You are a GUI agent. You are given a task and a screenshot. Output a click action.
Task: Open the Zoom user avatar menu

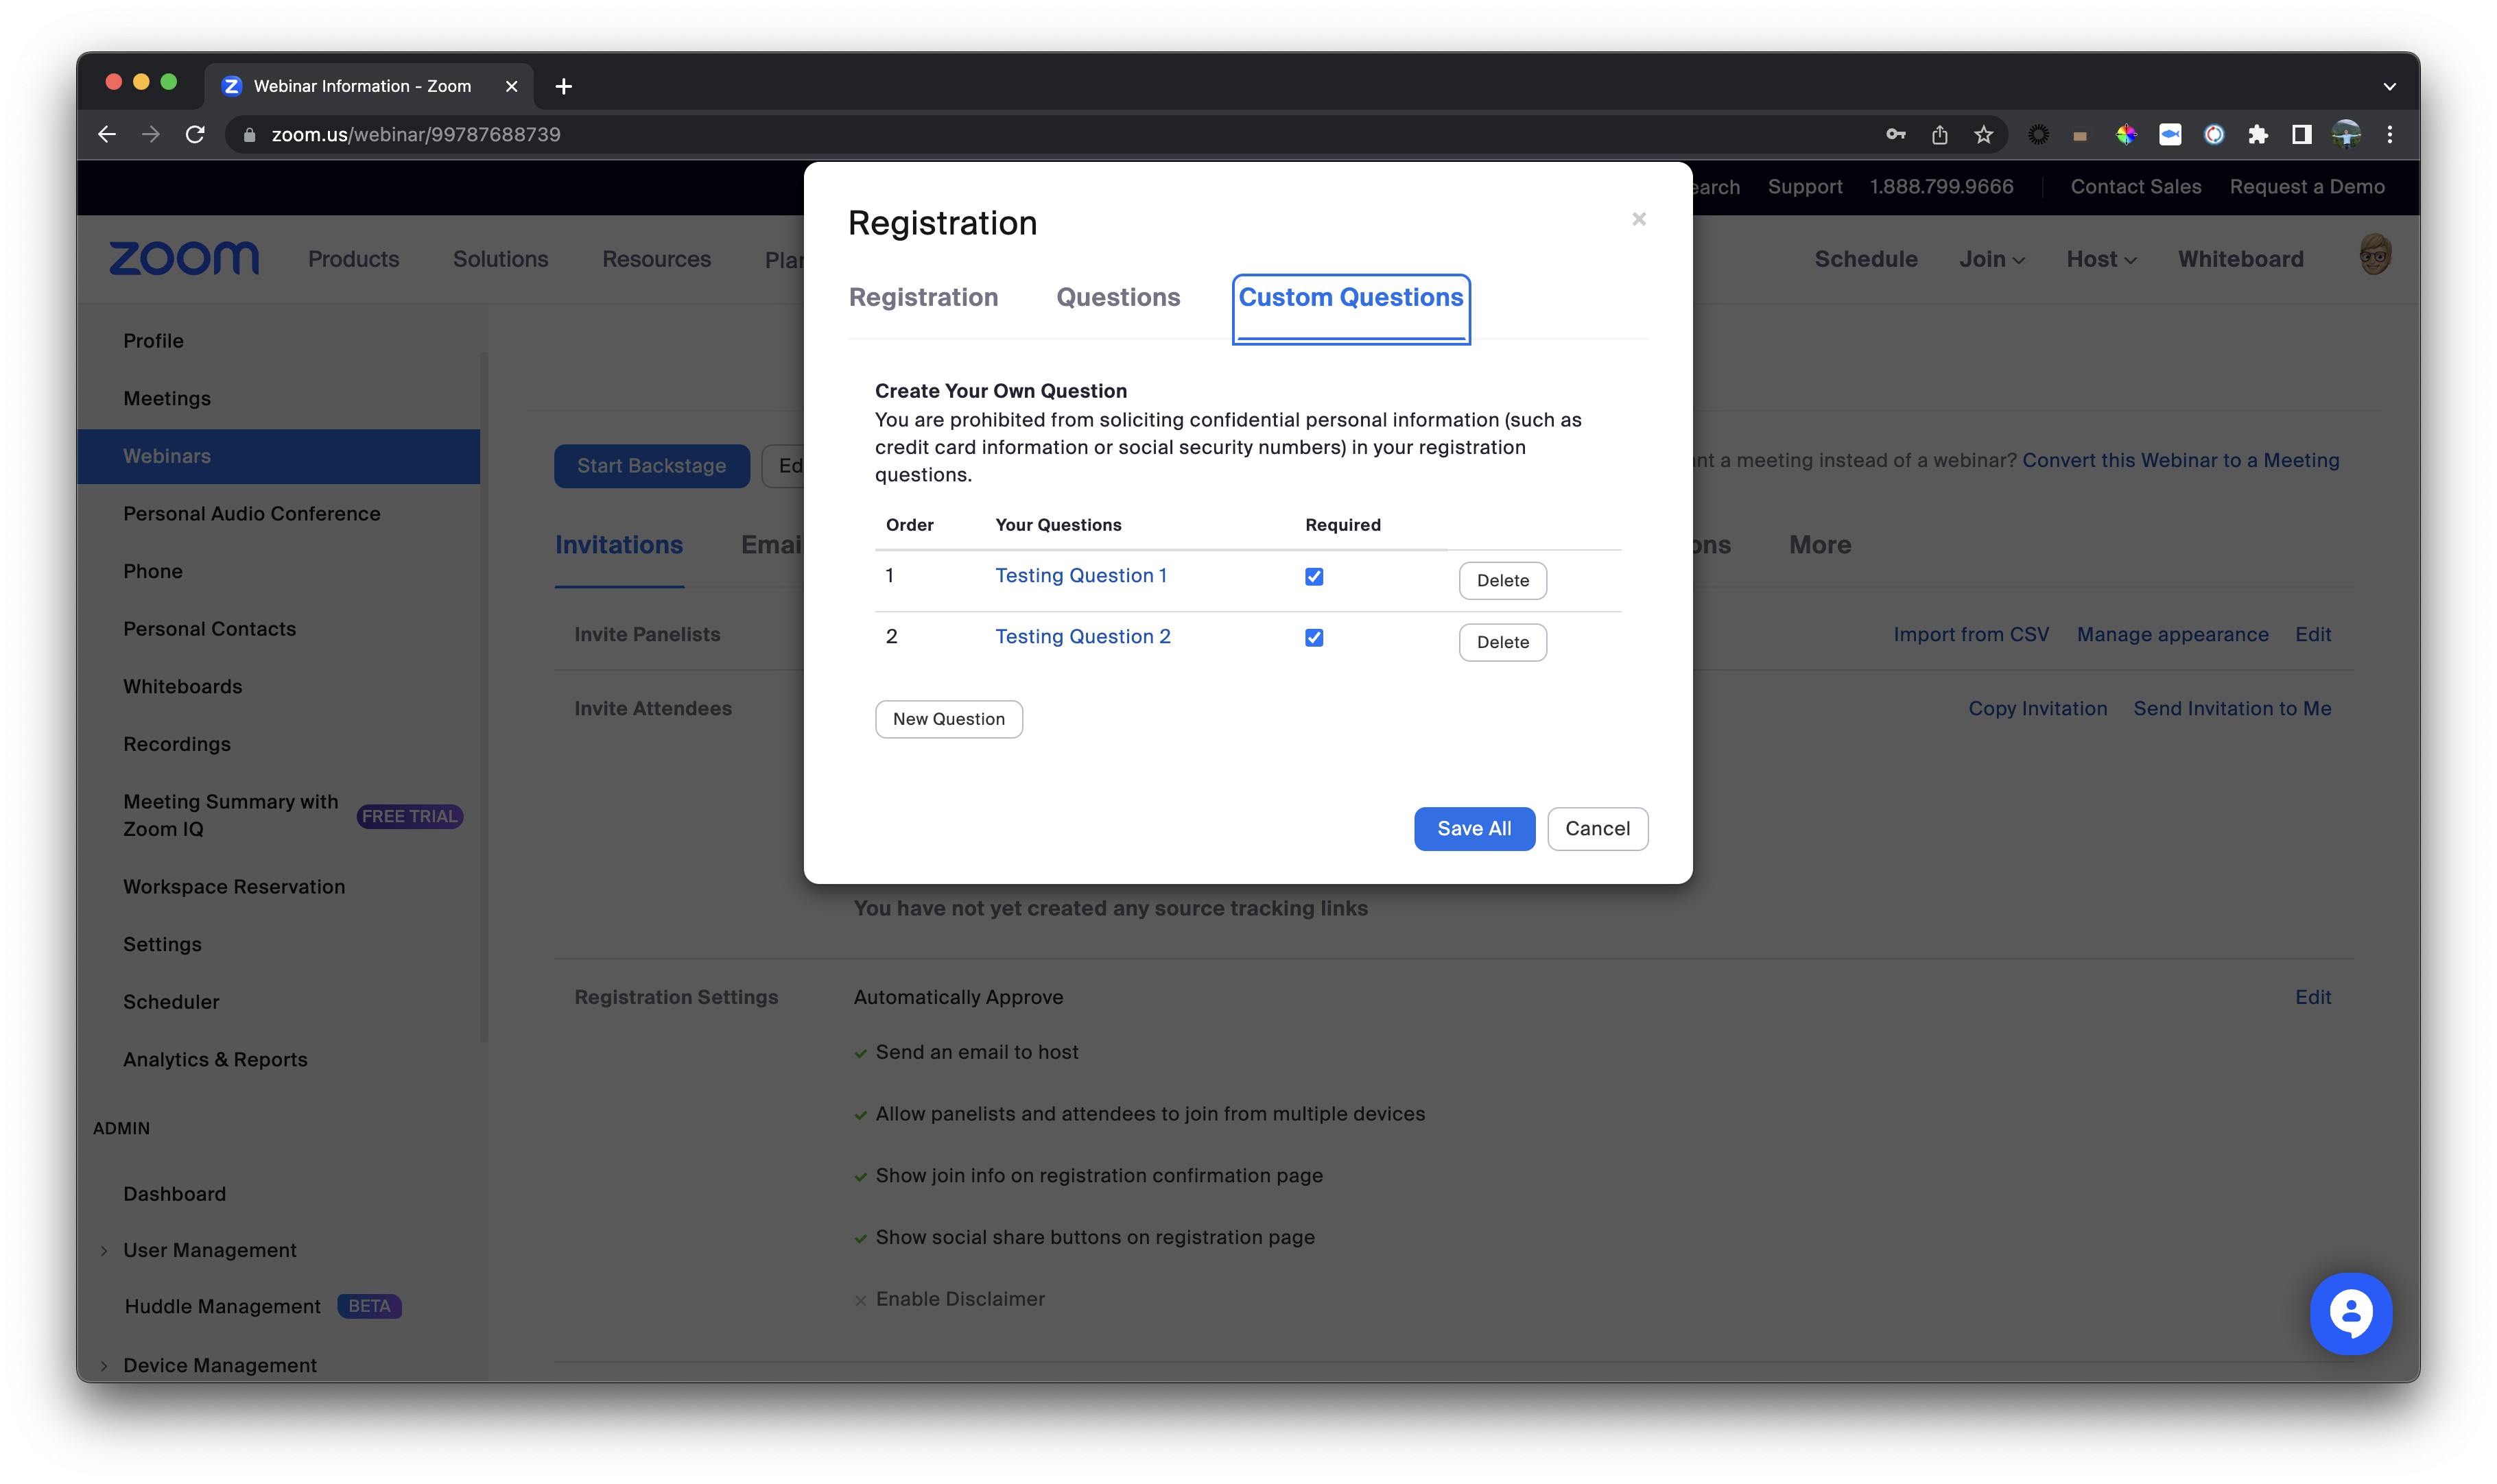point(2374,256)
